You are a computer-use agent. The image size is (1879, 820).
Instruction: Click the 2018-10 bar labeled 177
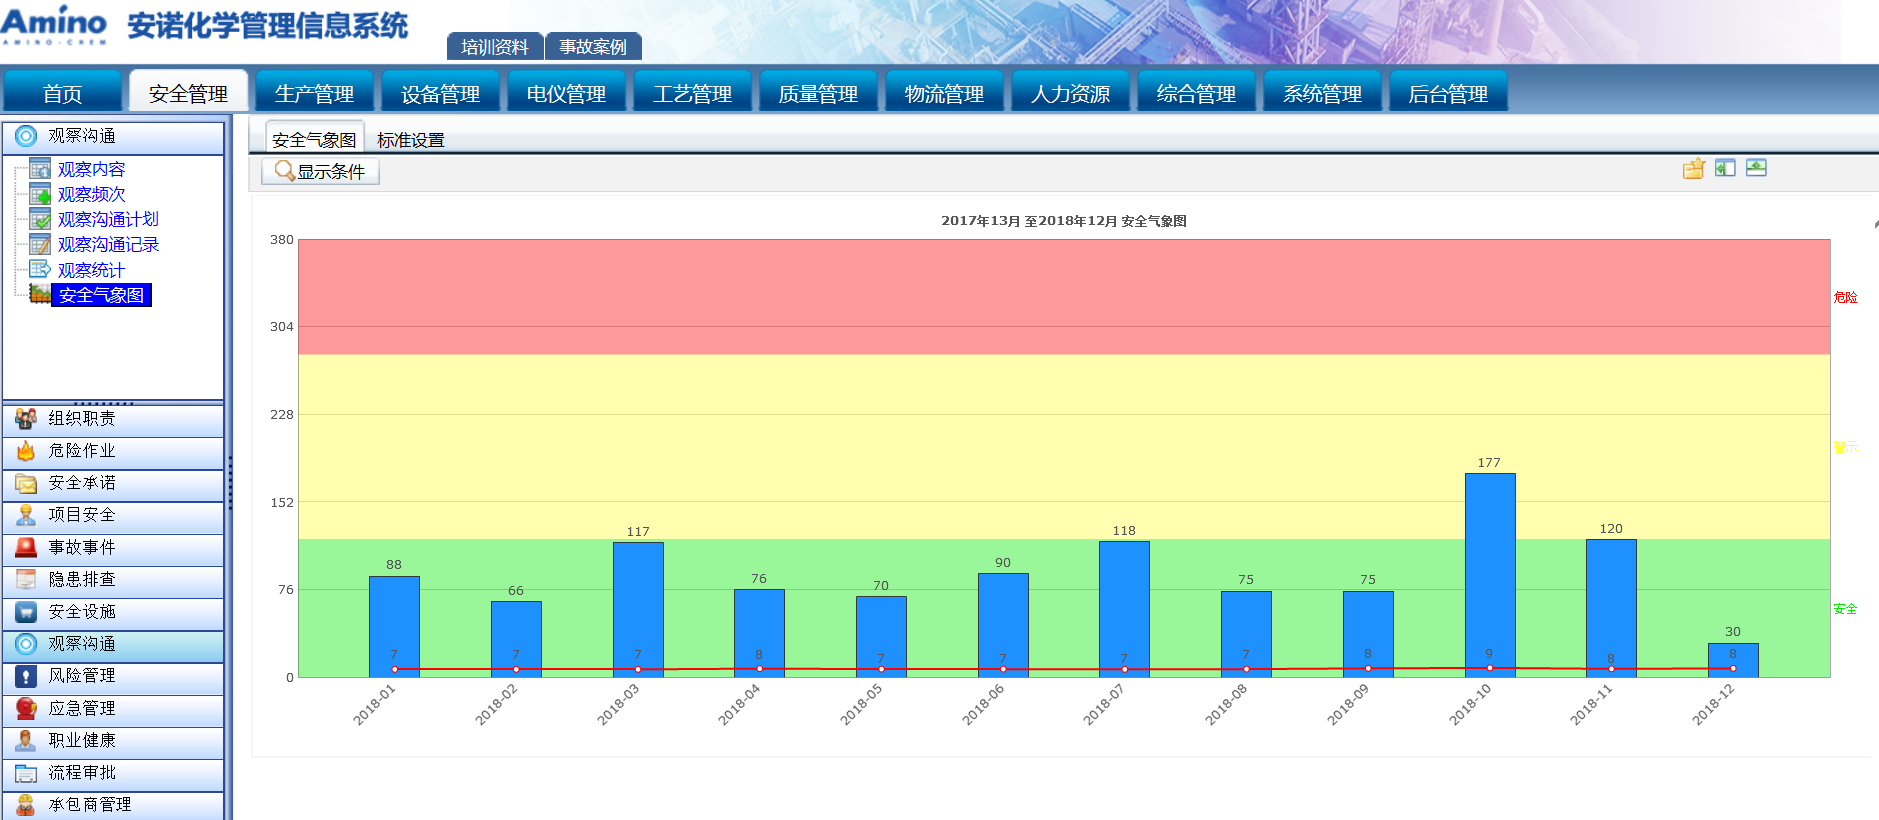[1489, 574]
